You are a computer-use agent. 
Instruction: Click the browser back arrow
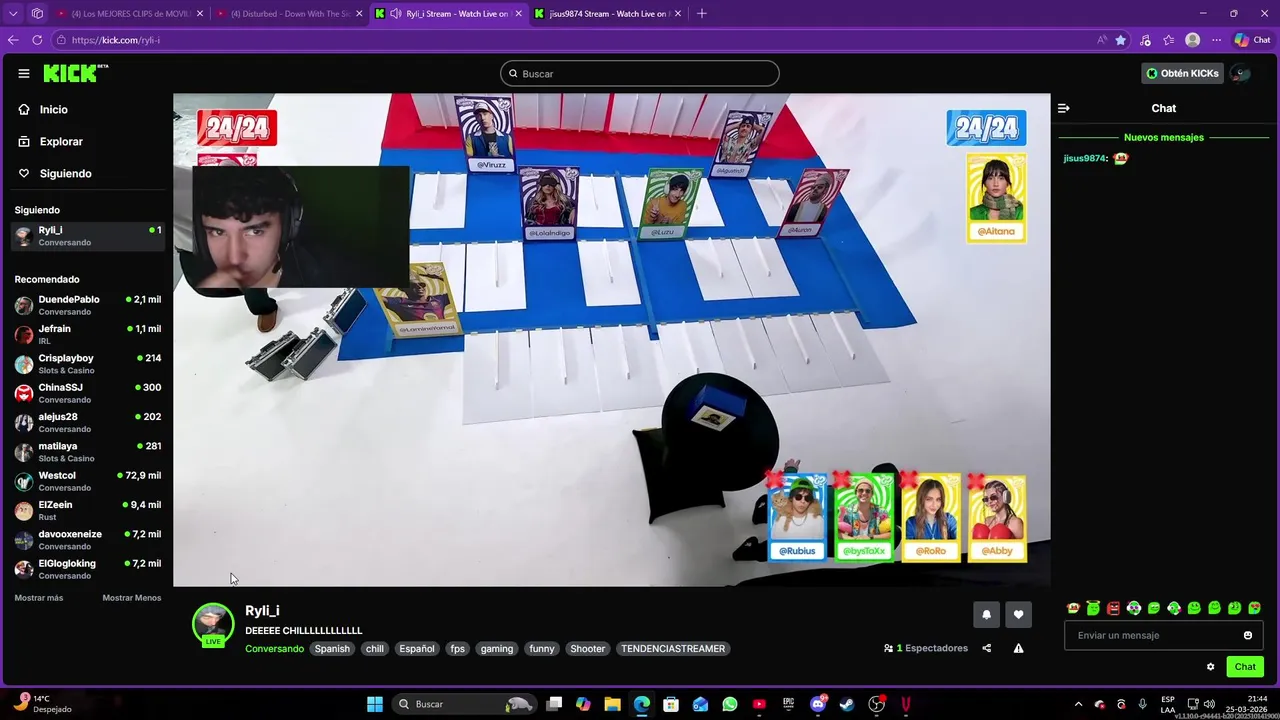point(13,40)
